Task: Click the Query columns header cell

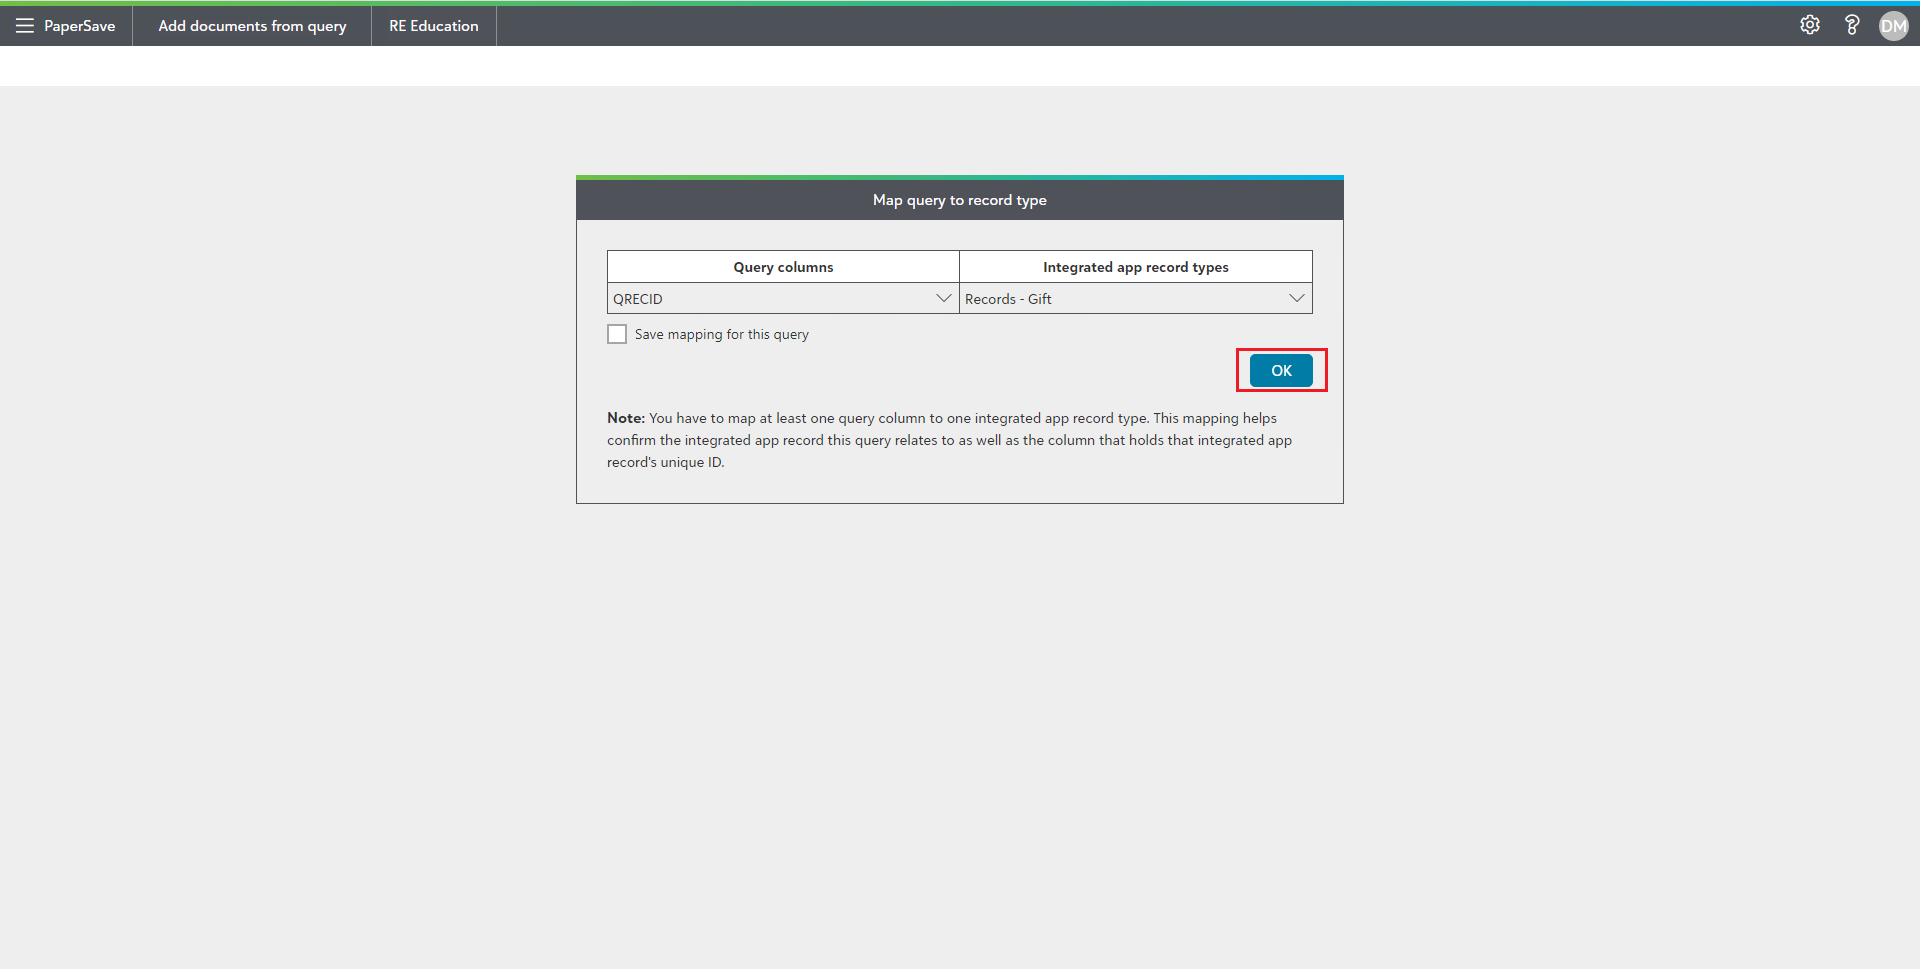Action: [x=783, y=267]
